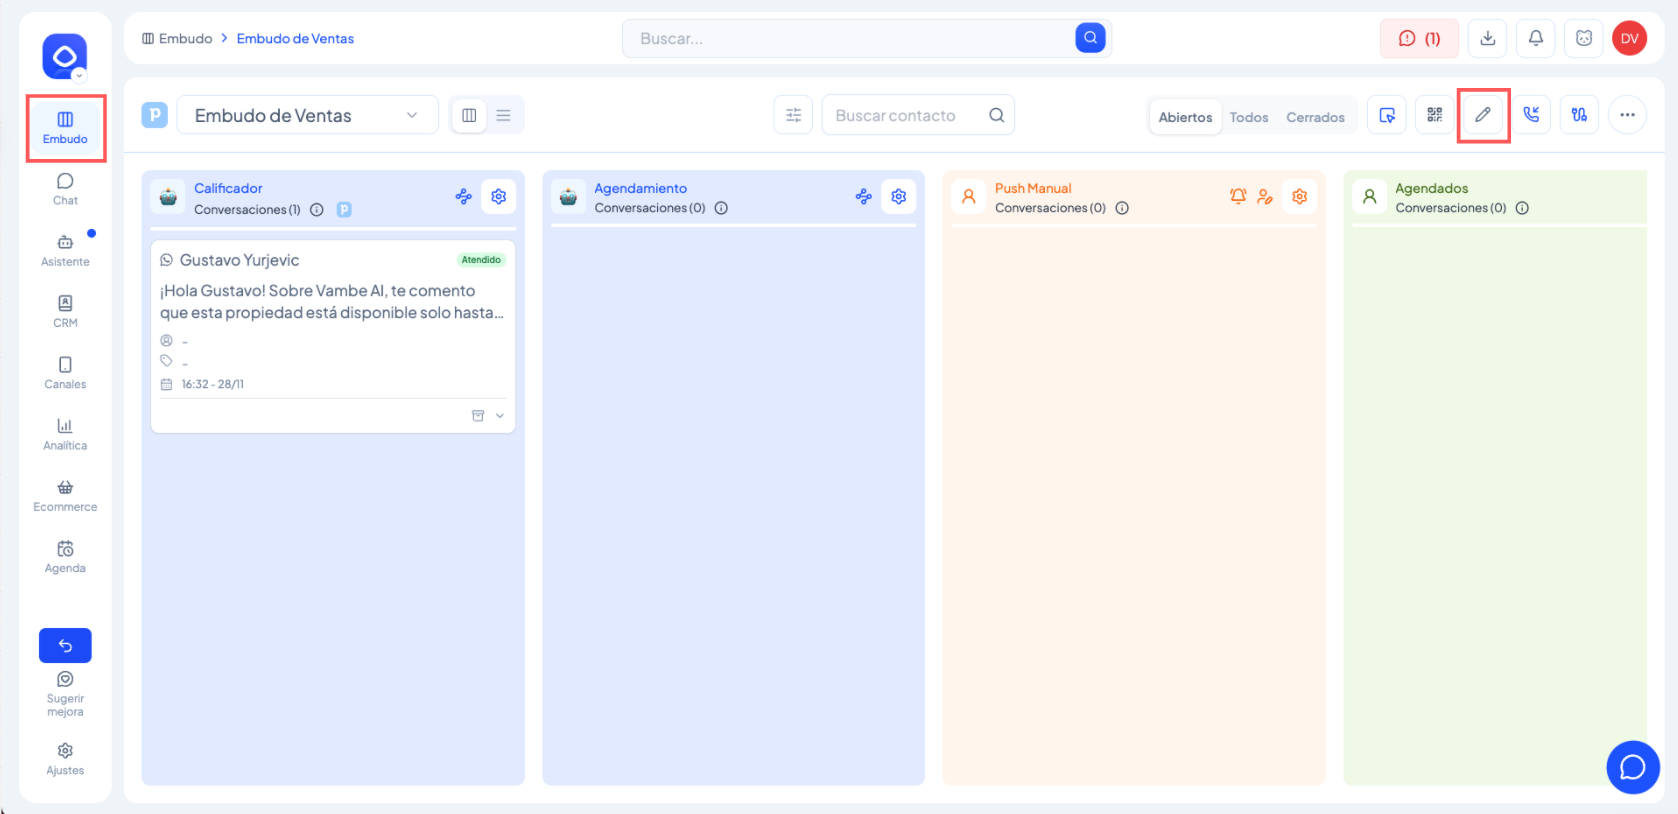Click the red alerts (1) button

point(1418,39)
